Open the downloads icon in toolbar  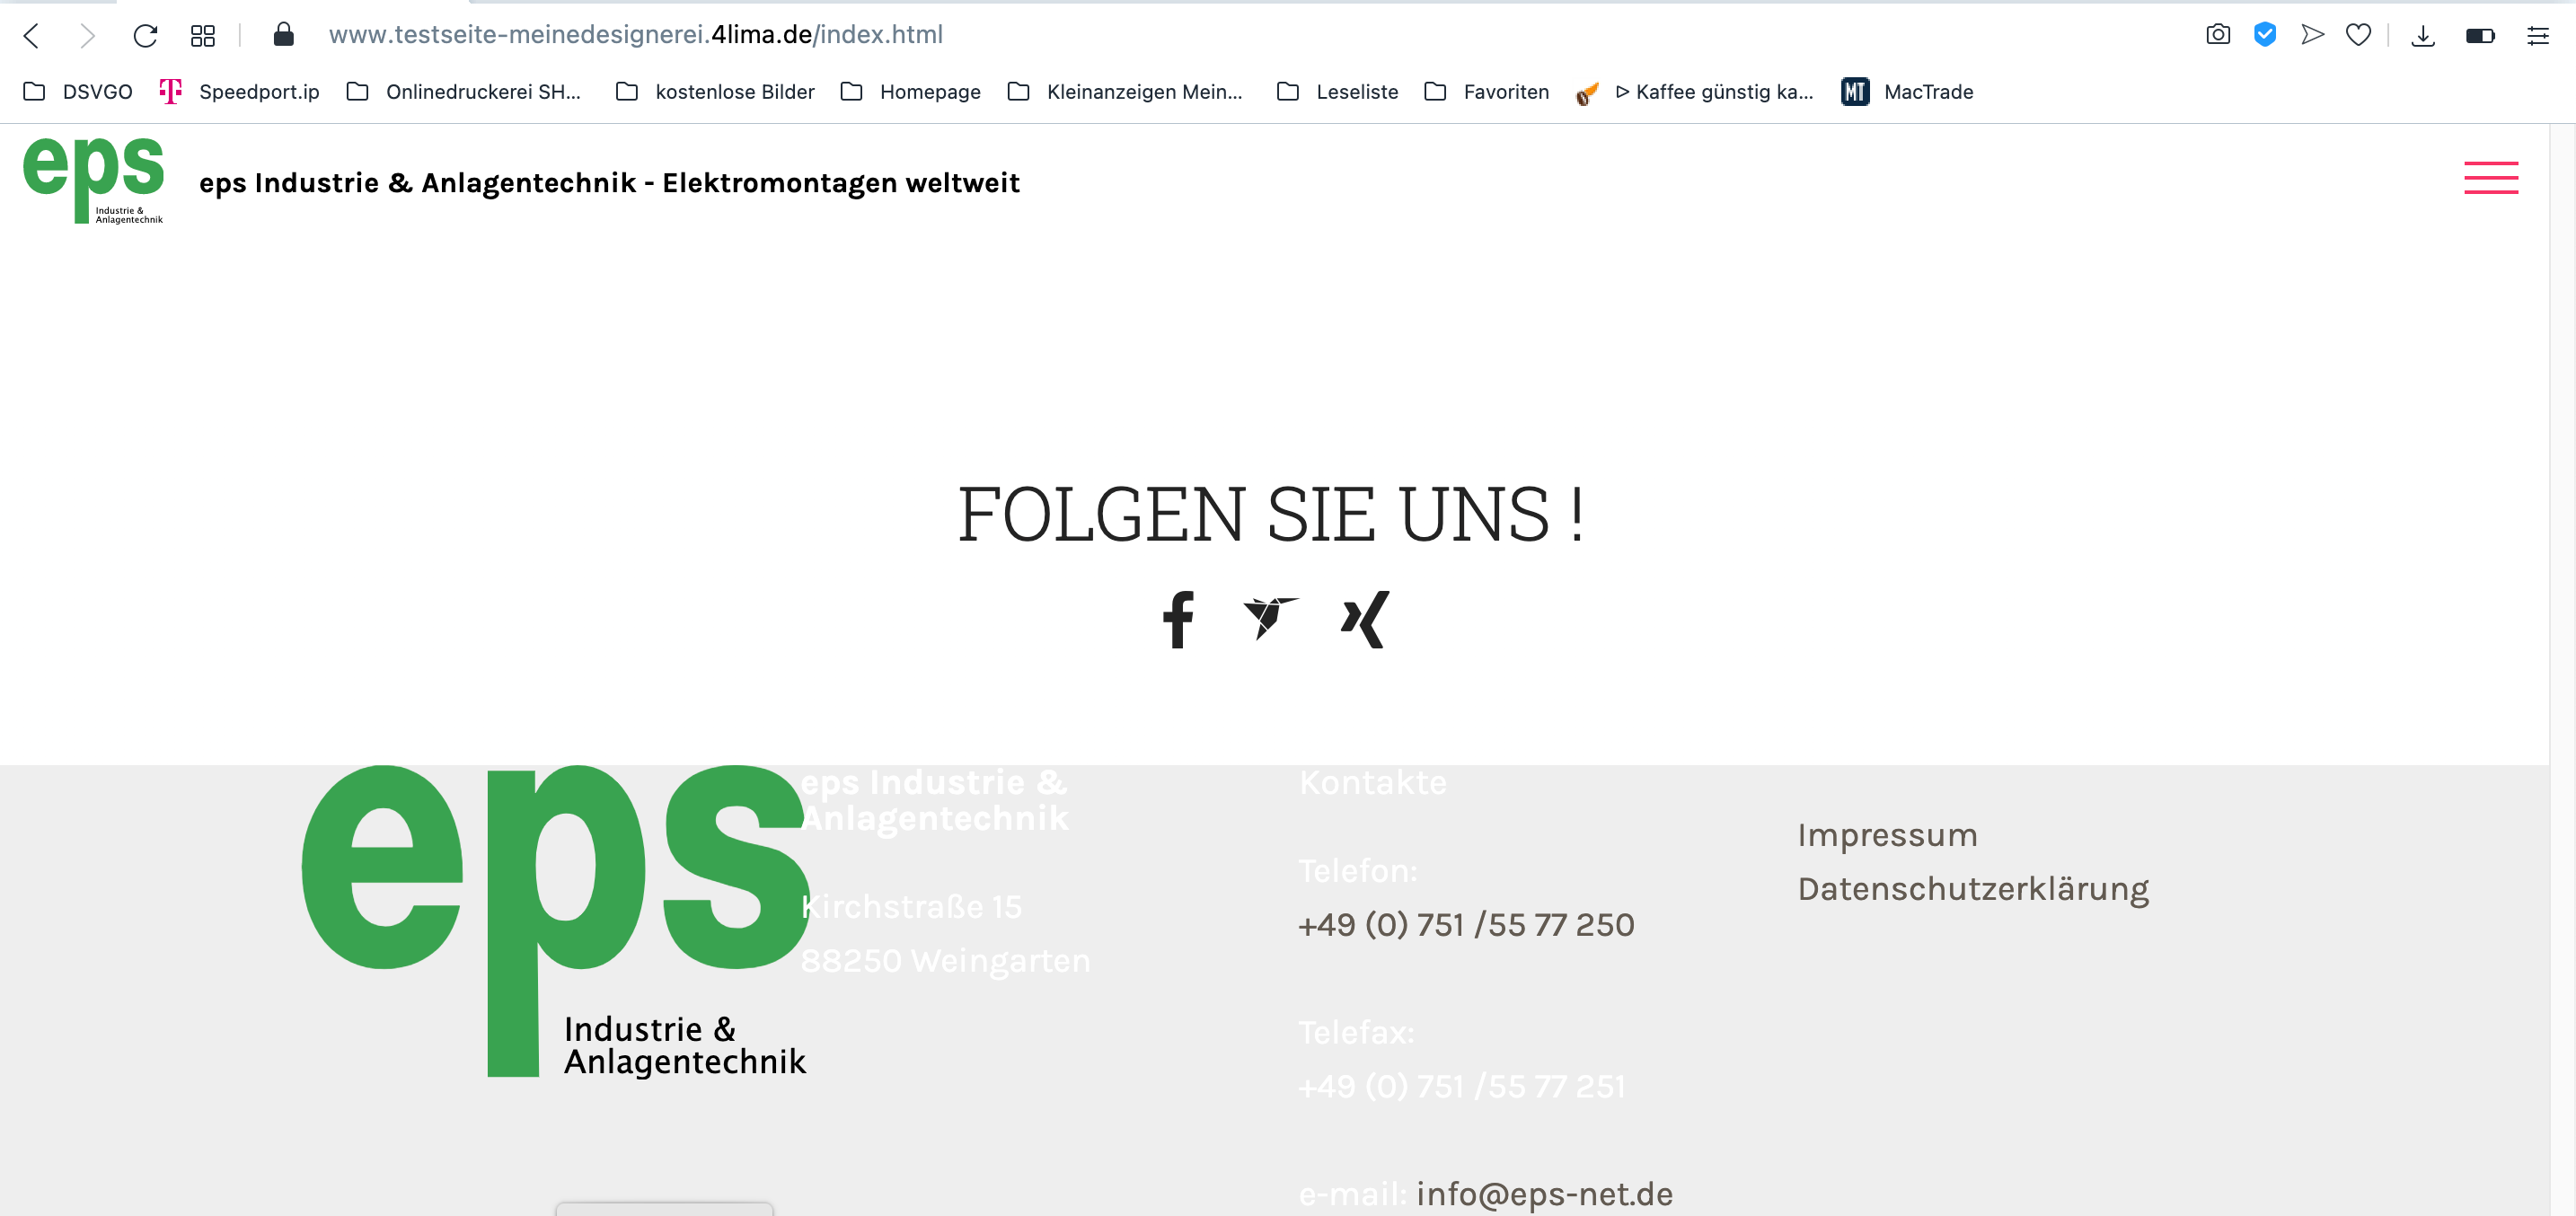2422,36
